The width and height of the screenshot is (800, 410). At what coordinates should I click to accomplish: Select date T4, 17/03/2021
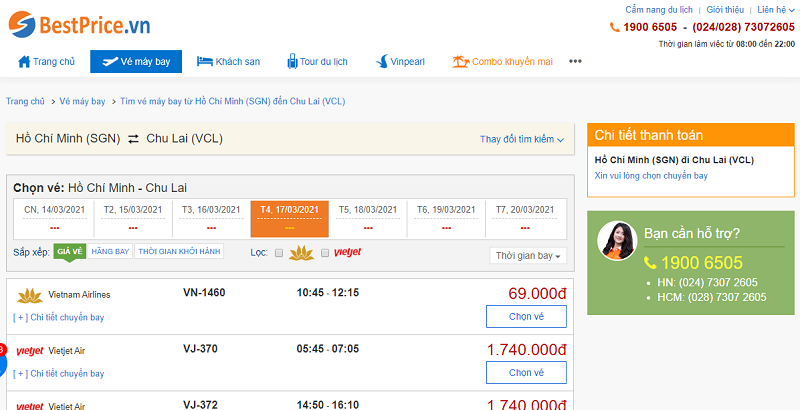tap(289, 219)
